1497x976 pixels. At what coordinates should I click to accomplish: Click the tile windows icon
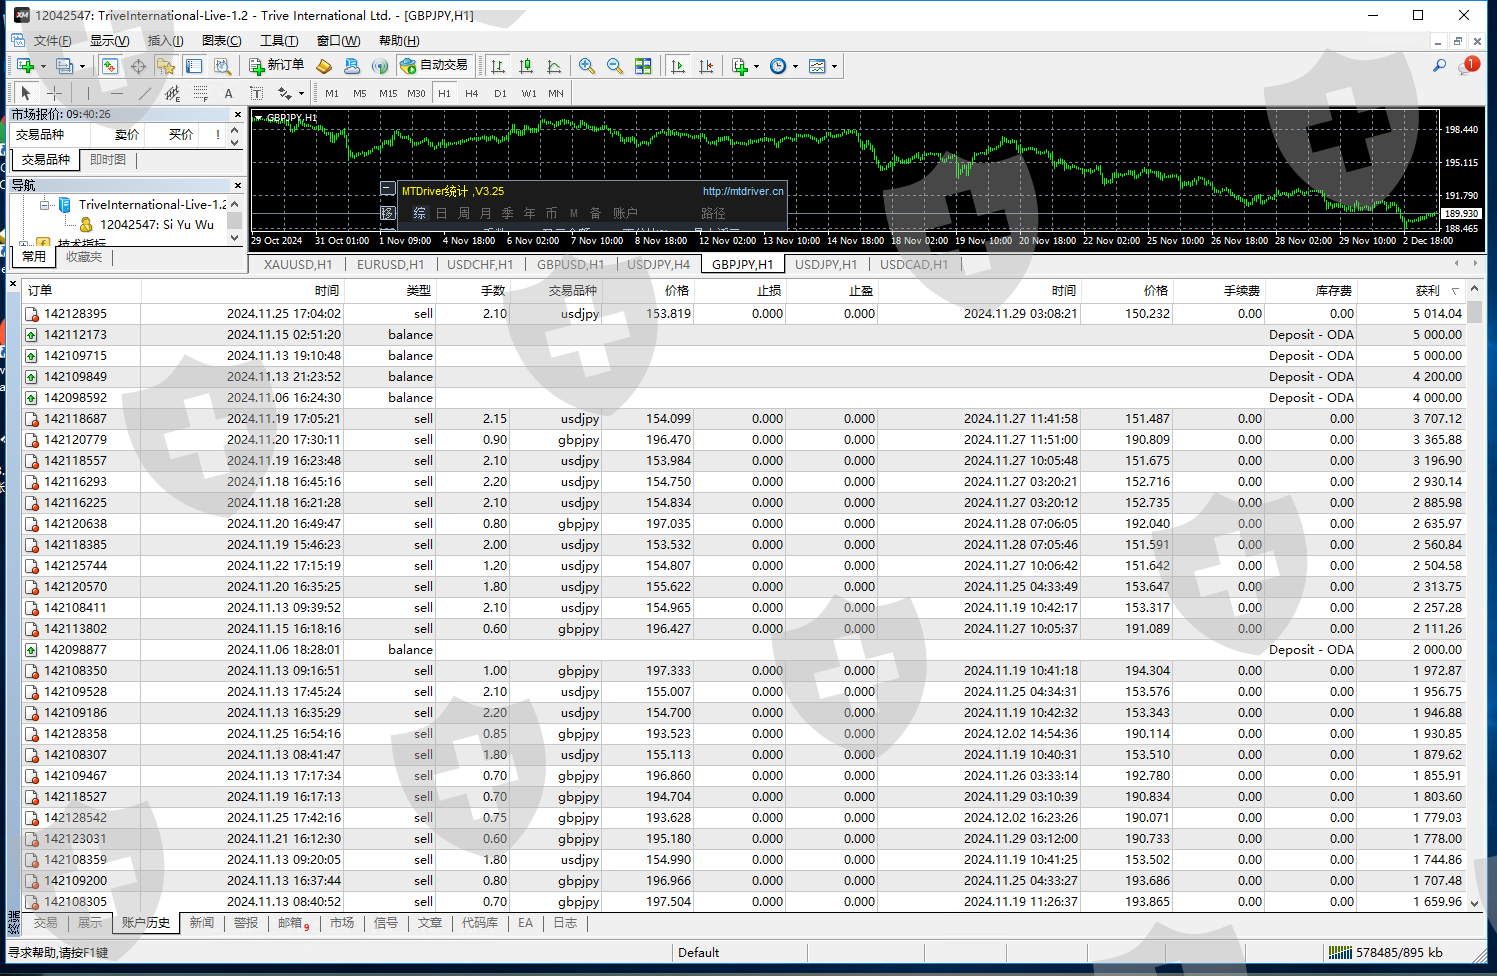click(643, 66)
